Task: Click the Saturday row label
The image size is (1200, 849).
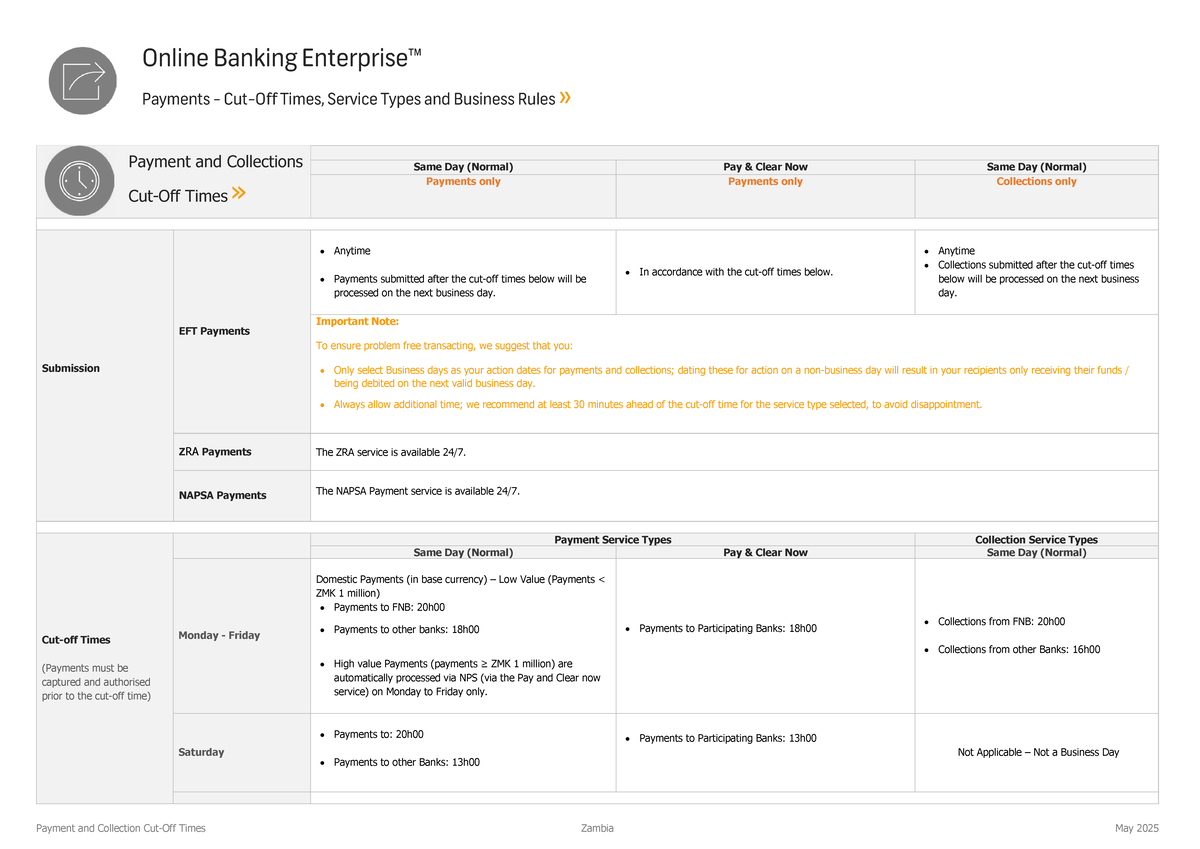Action: [x=201, y=753]
